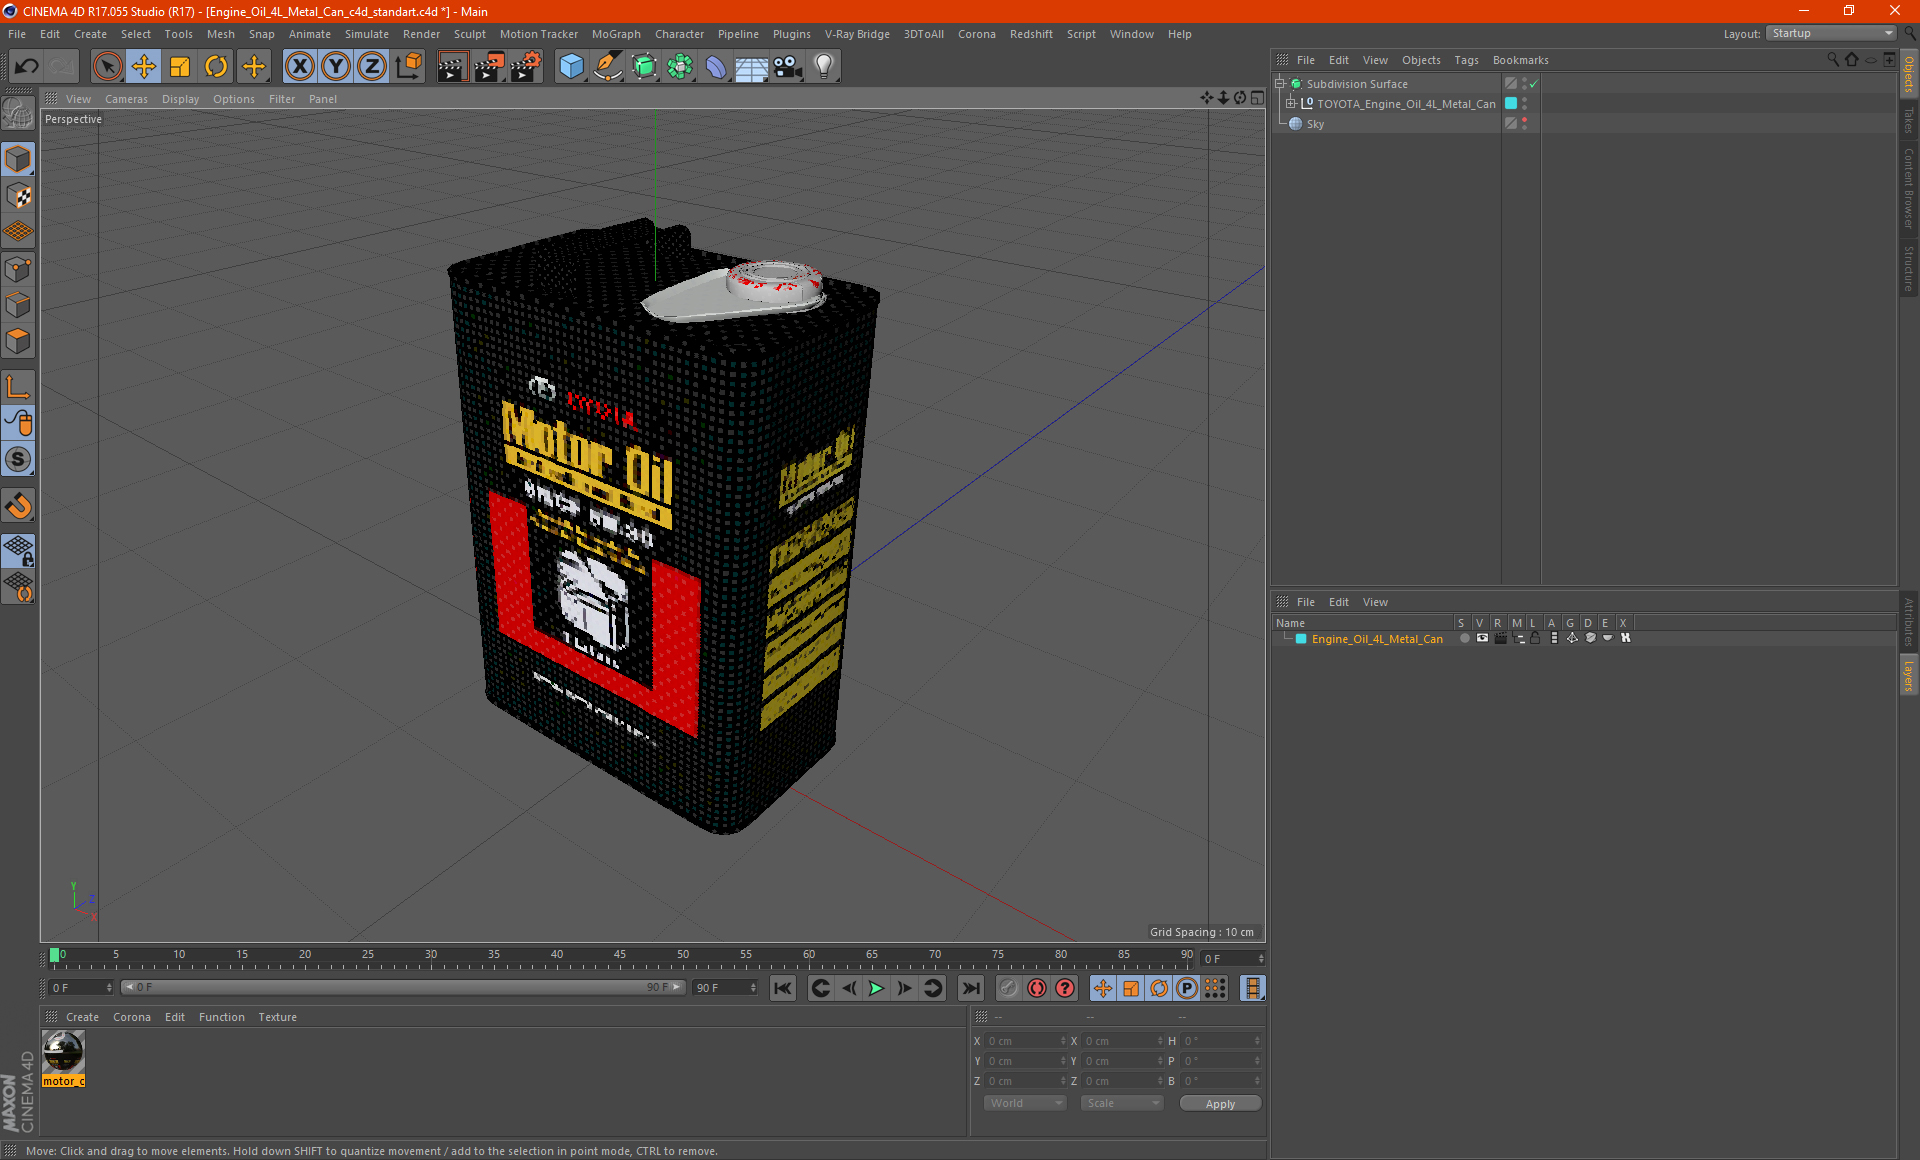Toggle the Snap S button
The width and height of the screenshot is (1920, 1160).
(x=19, y=459)
